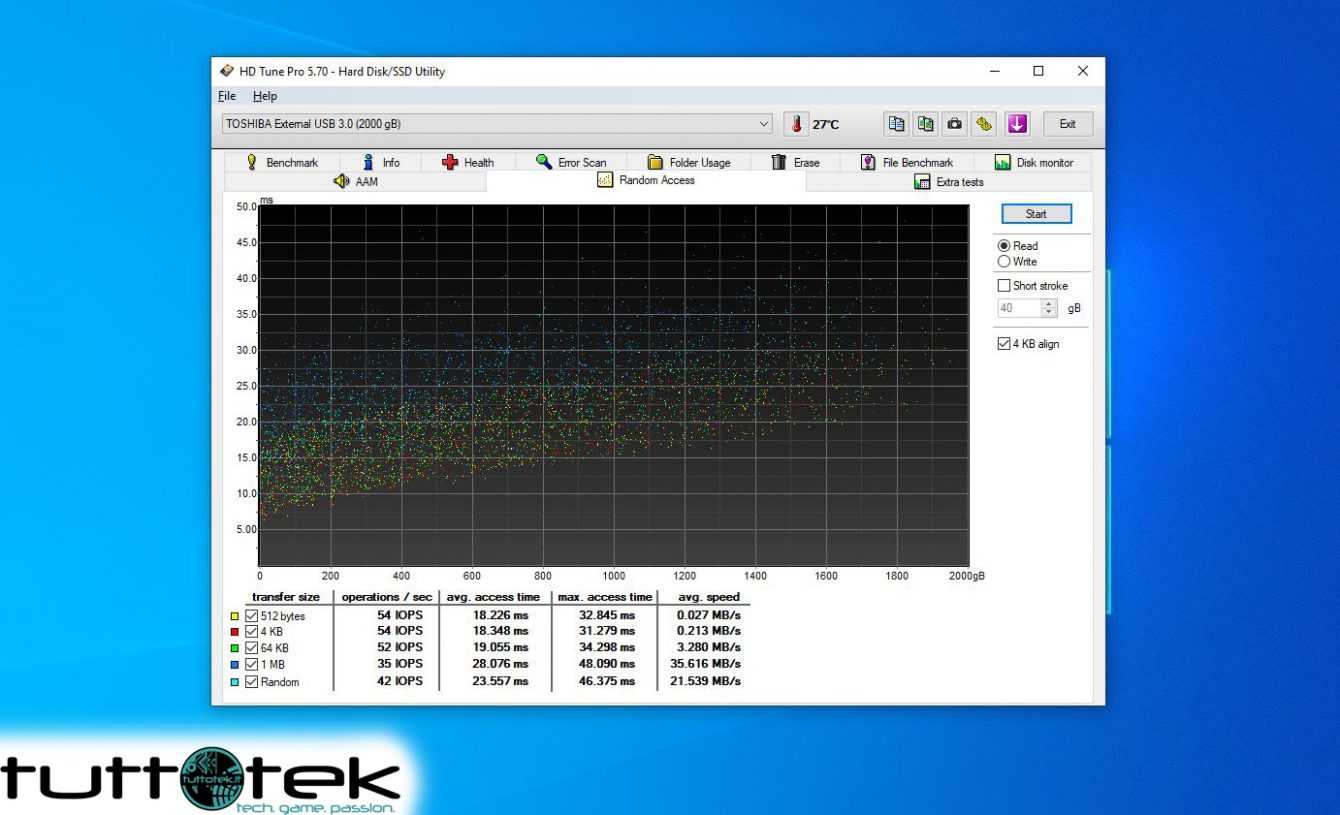The width and height of the screenshot is (1340, 815).
Task: Toggle the 4 KB align checkbox
Action: tap(1004, 344)
